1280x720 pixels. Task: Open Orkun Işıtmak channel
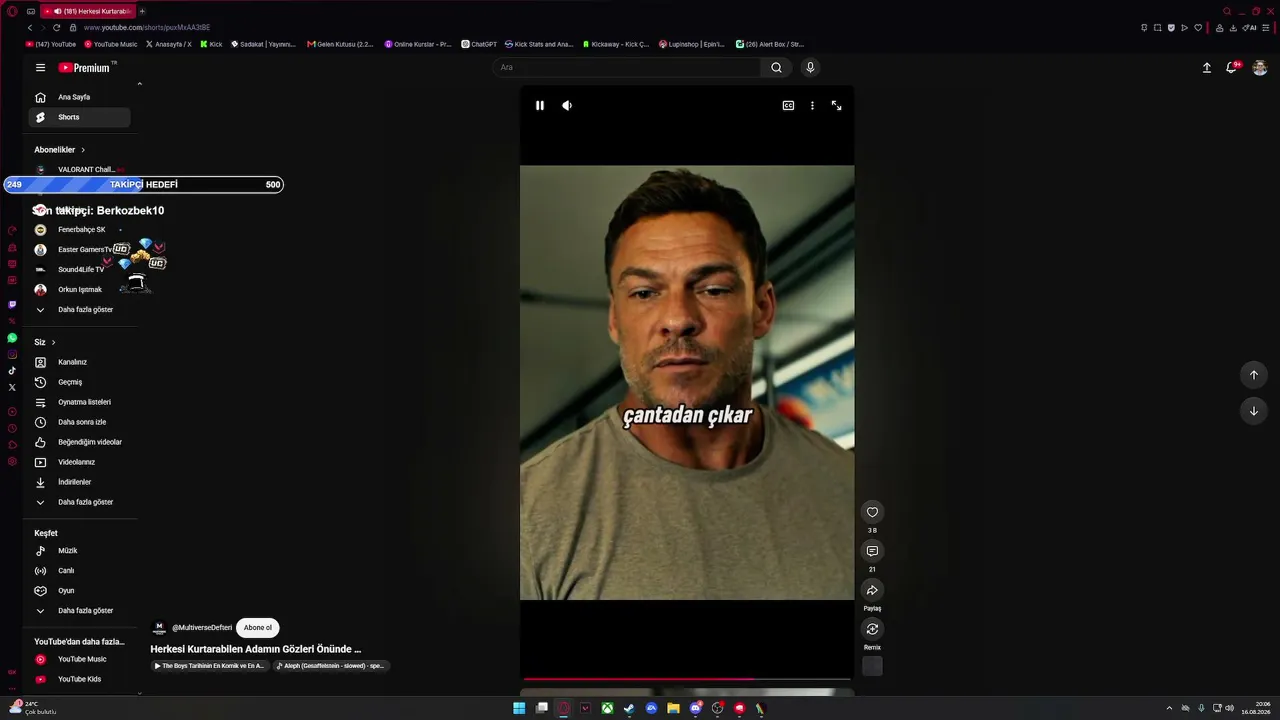[80, 290]
